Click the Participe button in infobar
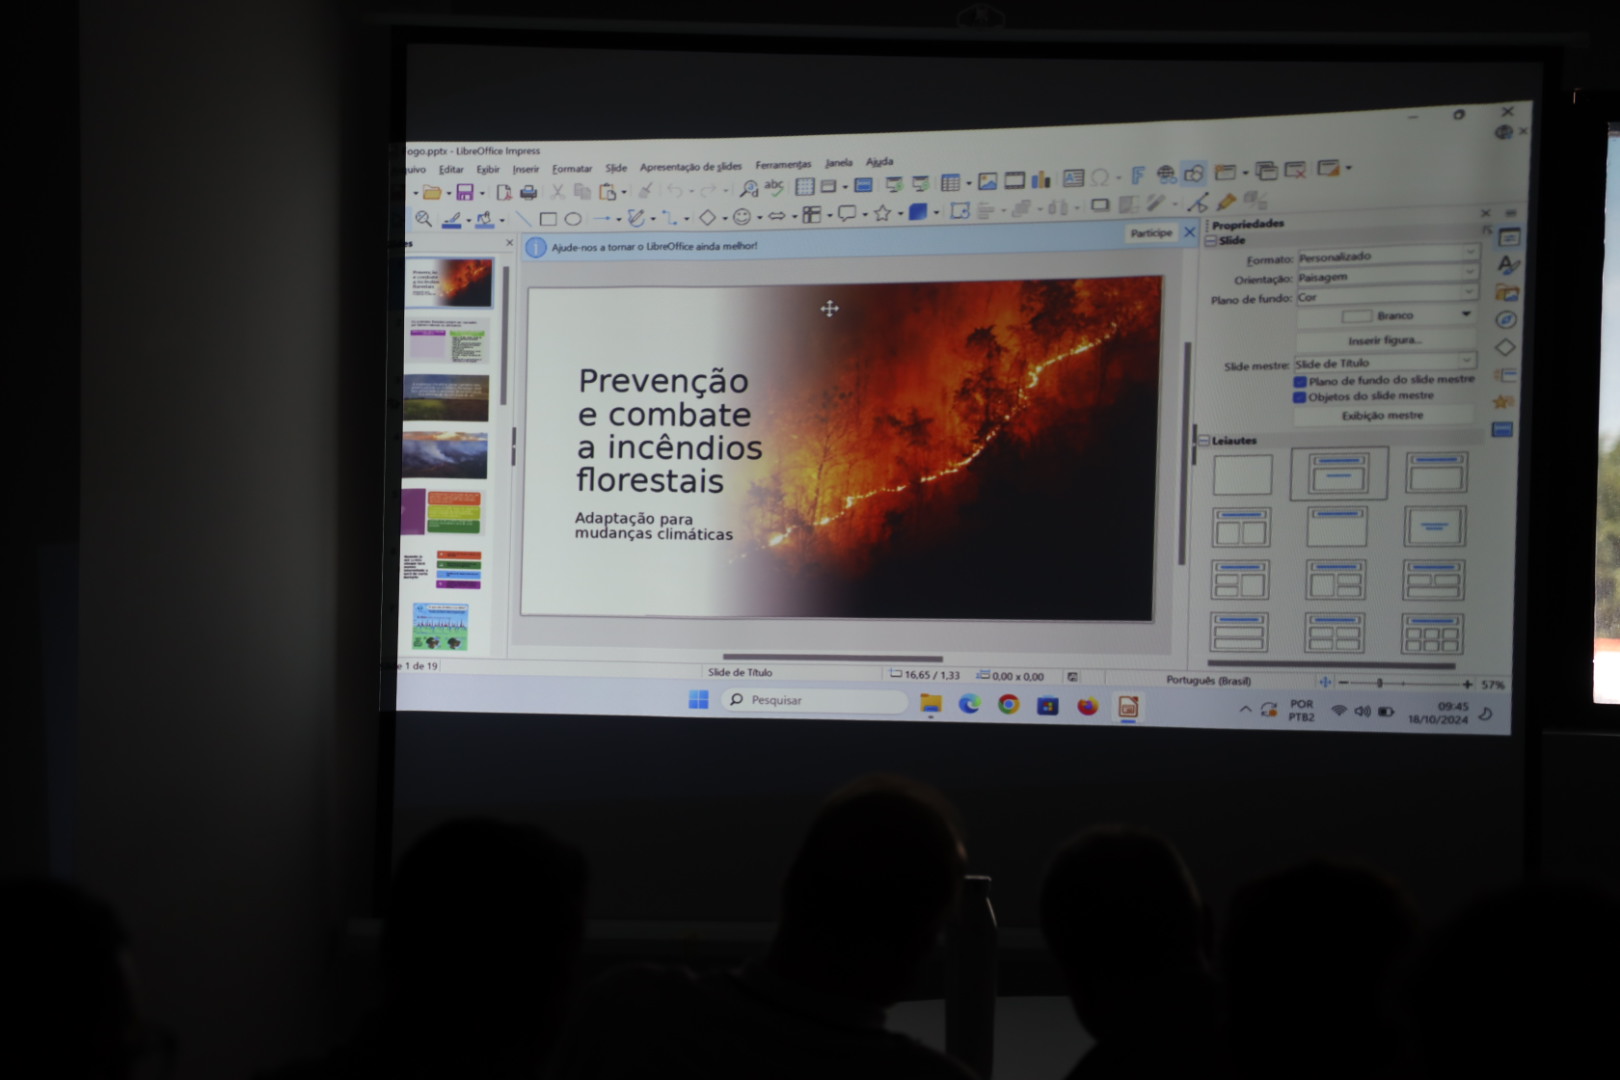Image resolution: width=1620 pixels, height=1080 pixels. tap(1150, 233)
